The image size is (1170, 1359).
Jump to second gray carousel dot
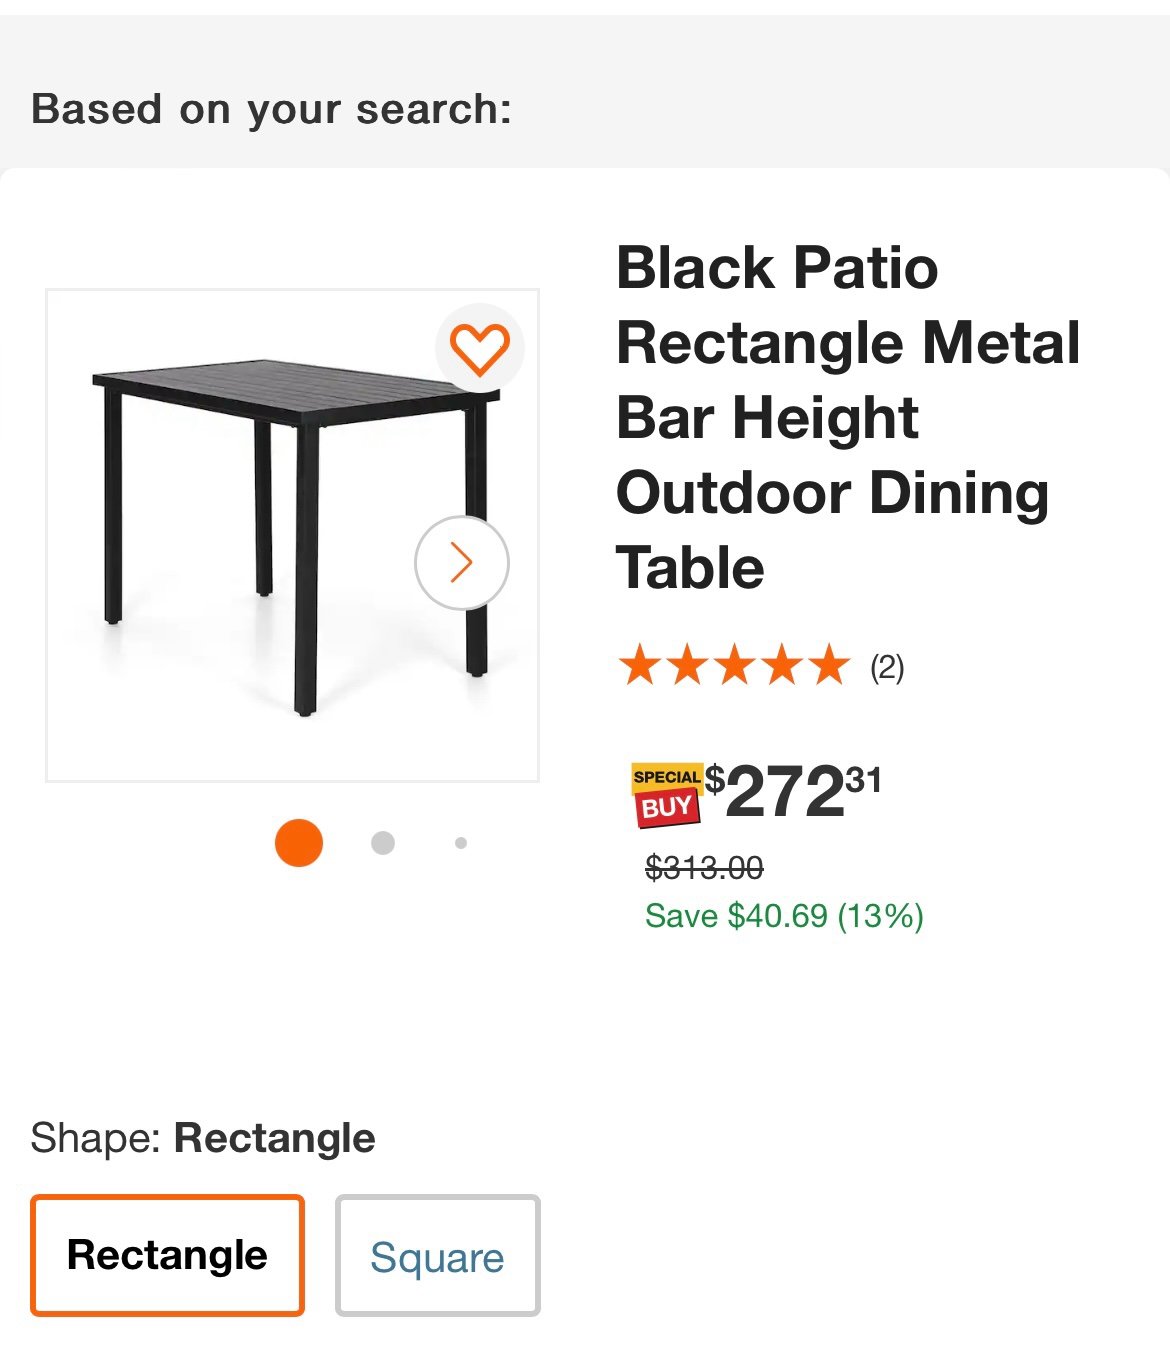pyautogui.click(x=382, y=843)
